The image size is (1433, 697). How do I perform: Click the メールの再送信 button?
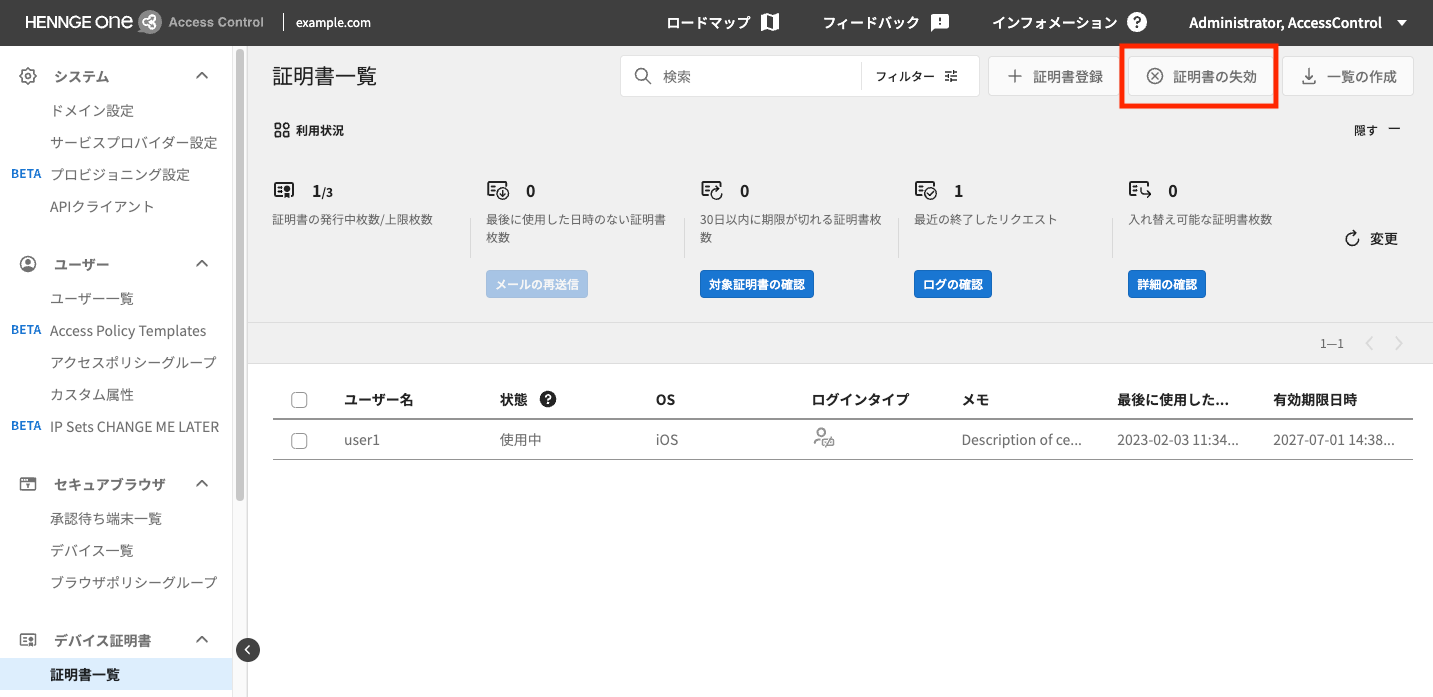(537, 285)
